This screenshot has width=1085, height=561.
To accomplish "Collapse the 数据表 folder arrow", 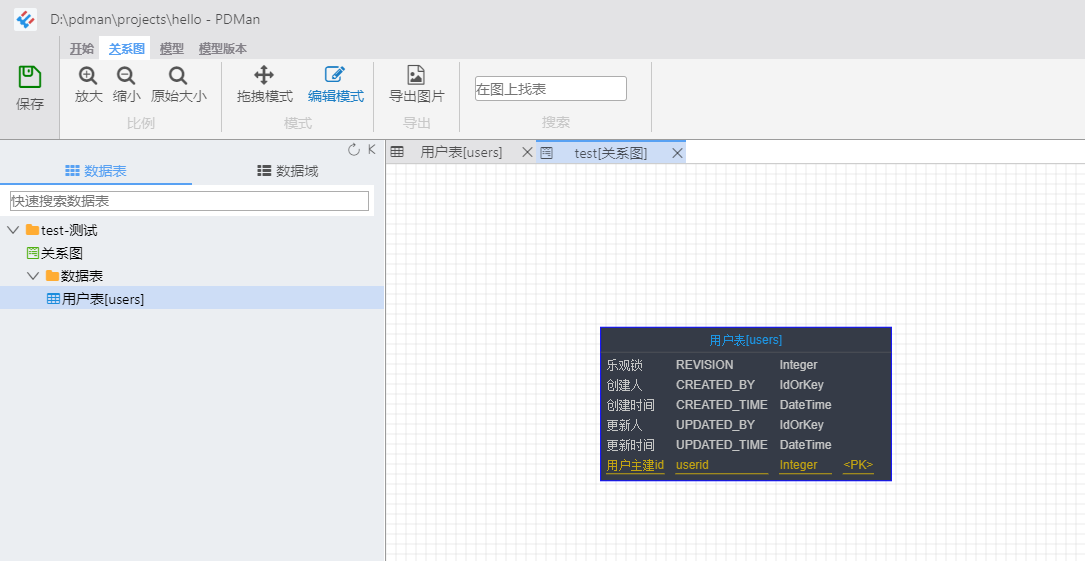I will (33, 276).
